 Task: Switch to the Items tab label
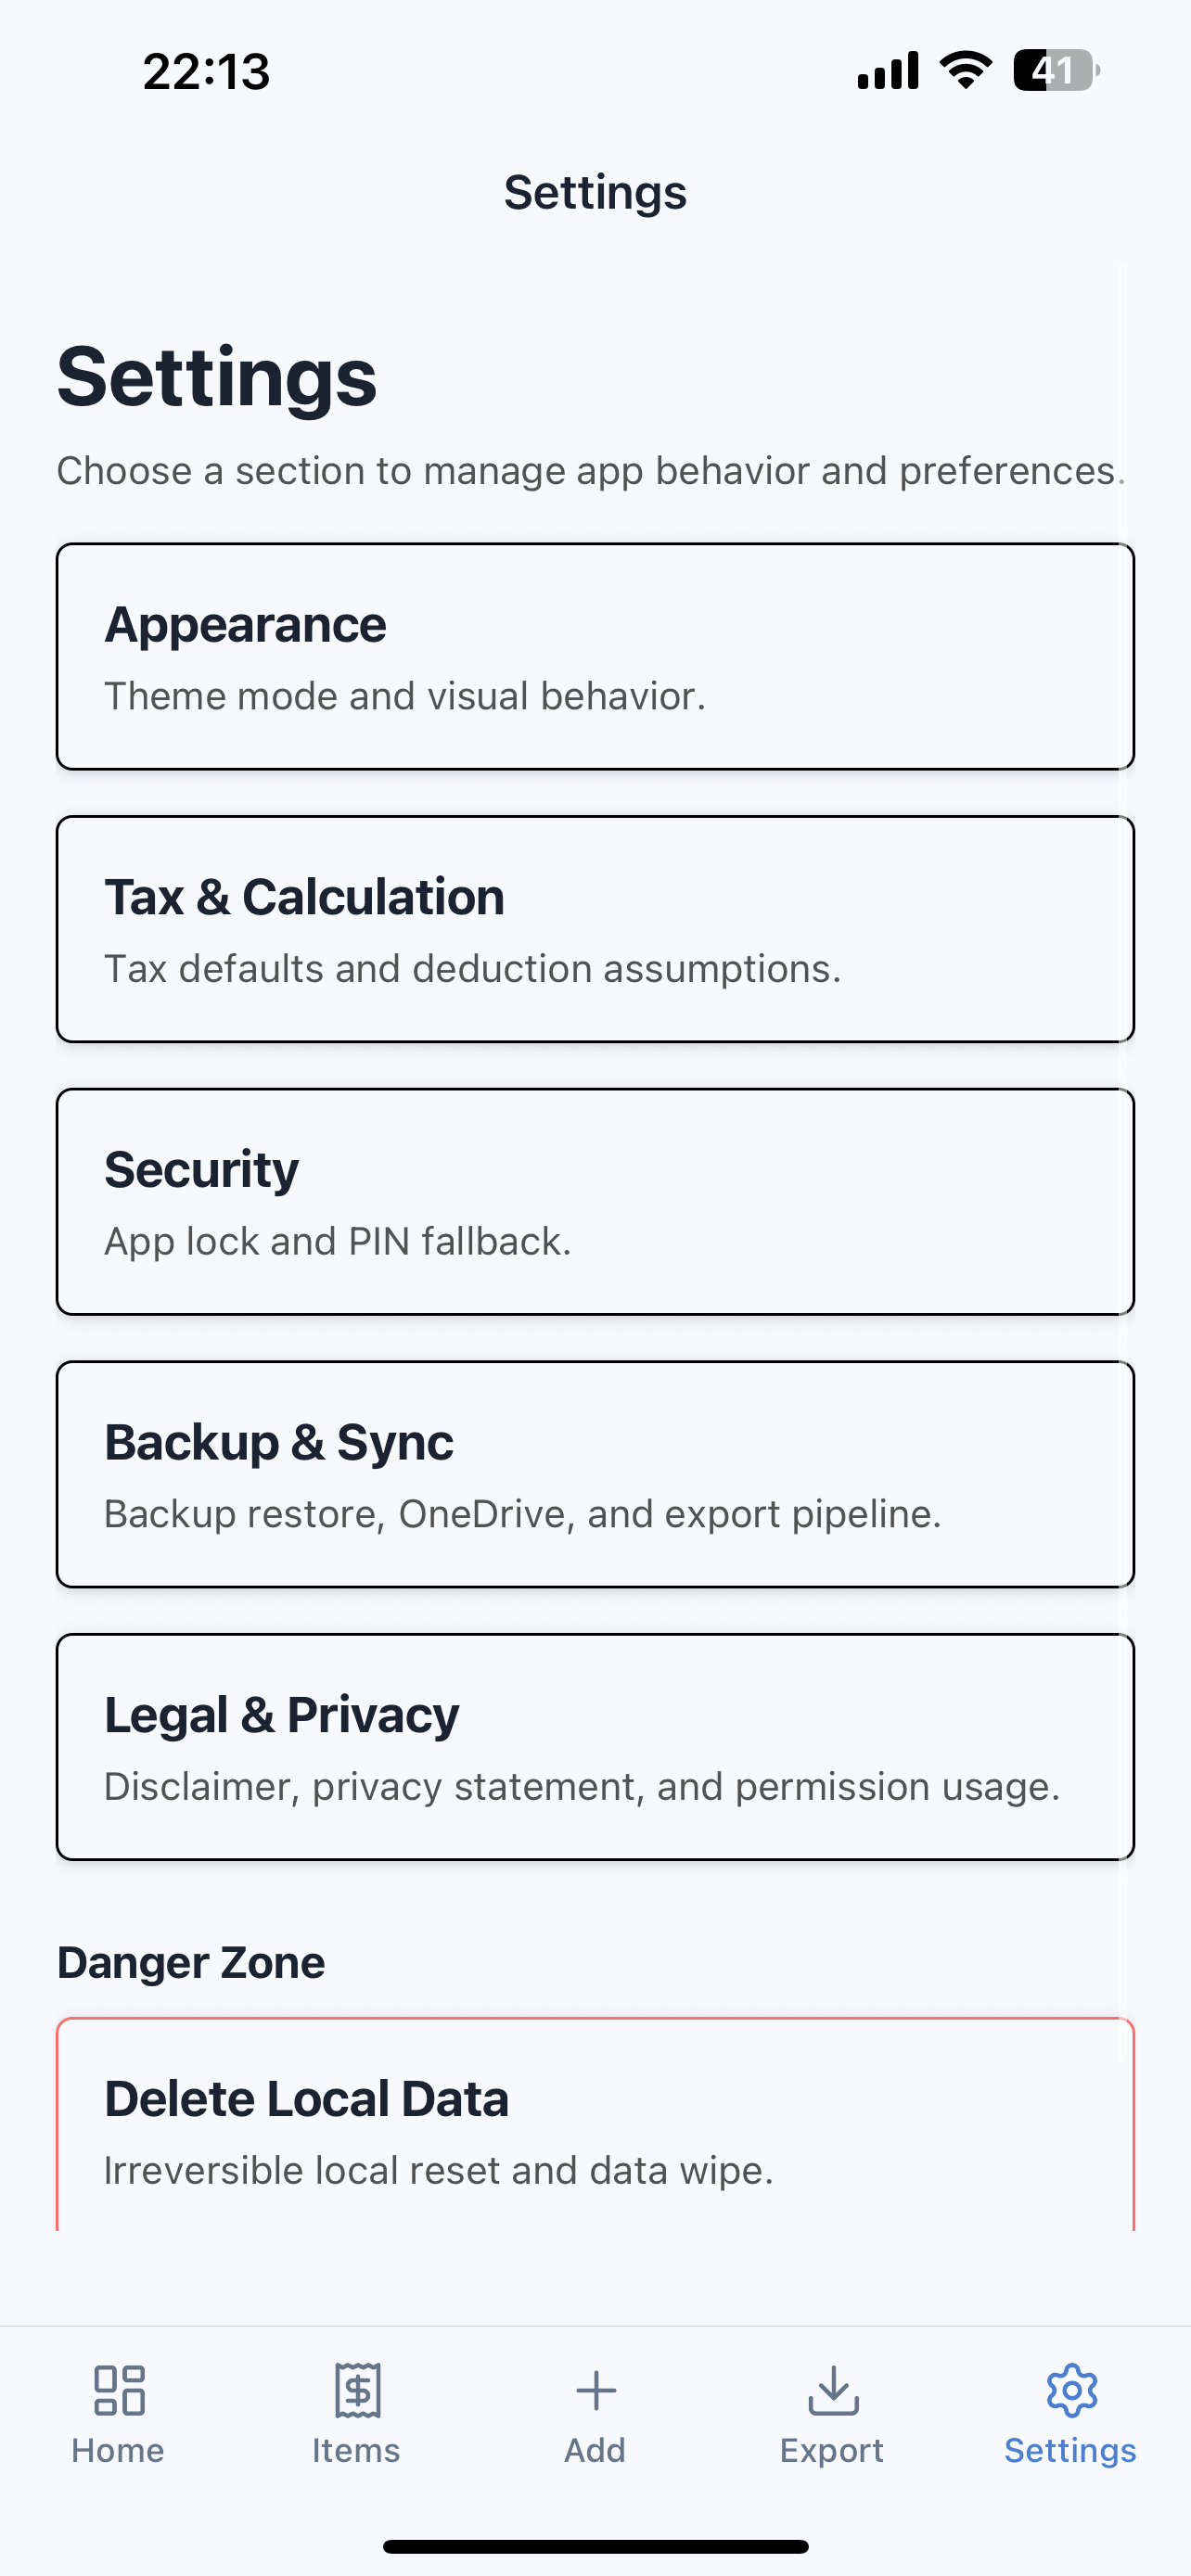(x=356, y=2451)
